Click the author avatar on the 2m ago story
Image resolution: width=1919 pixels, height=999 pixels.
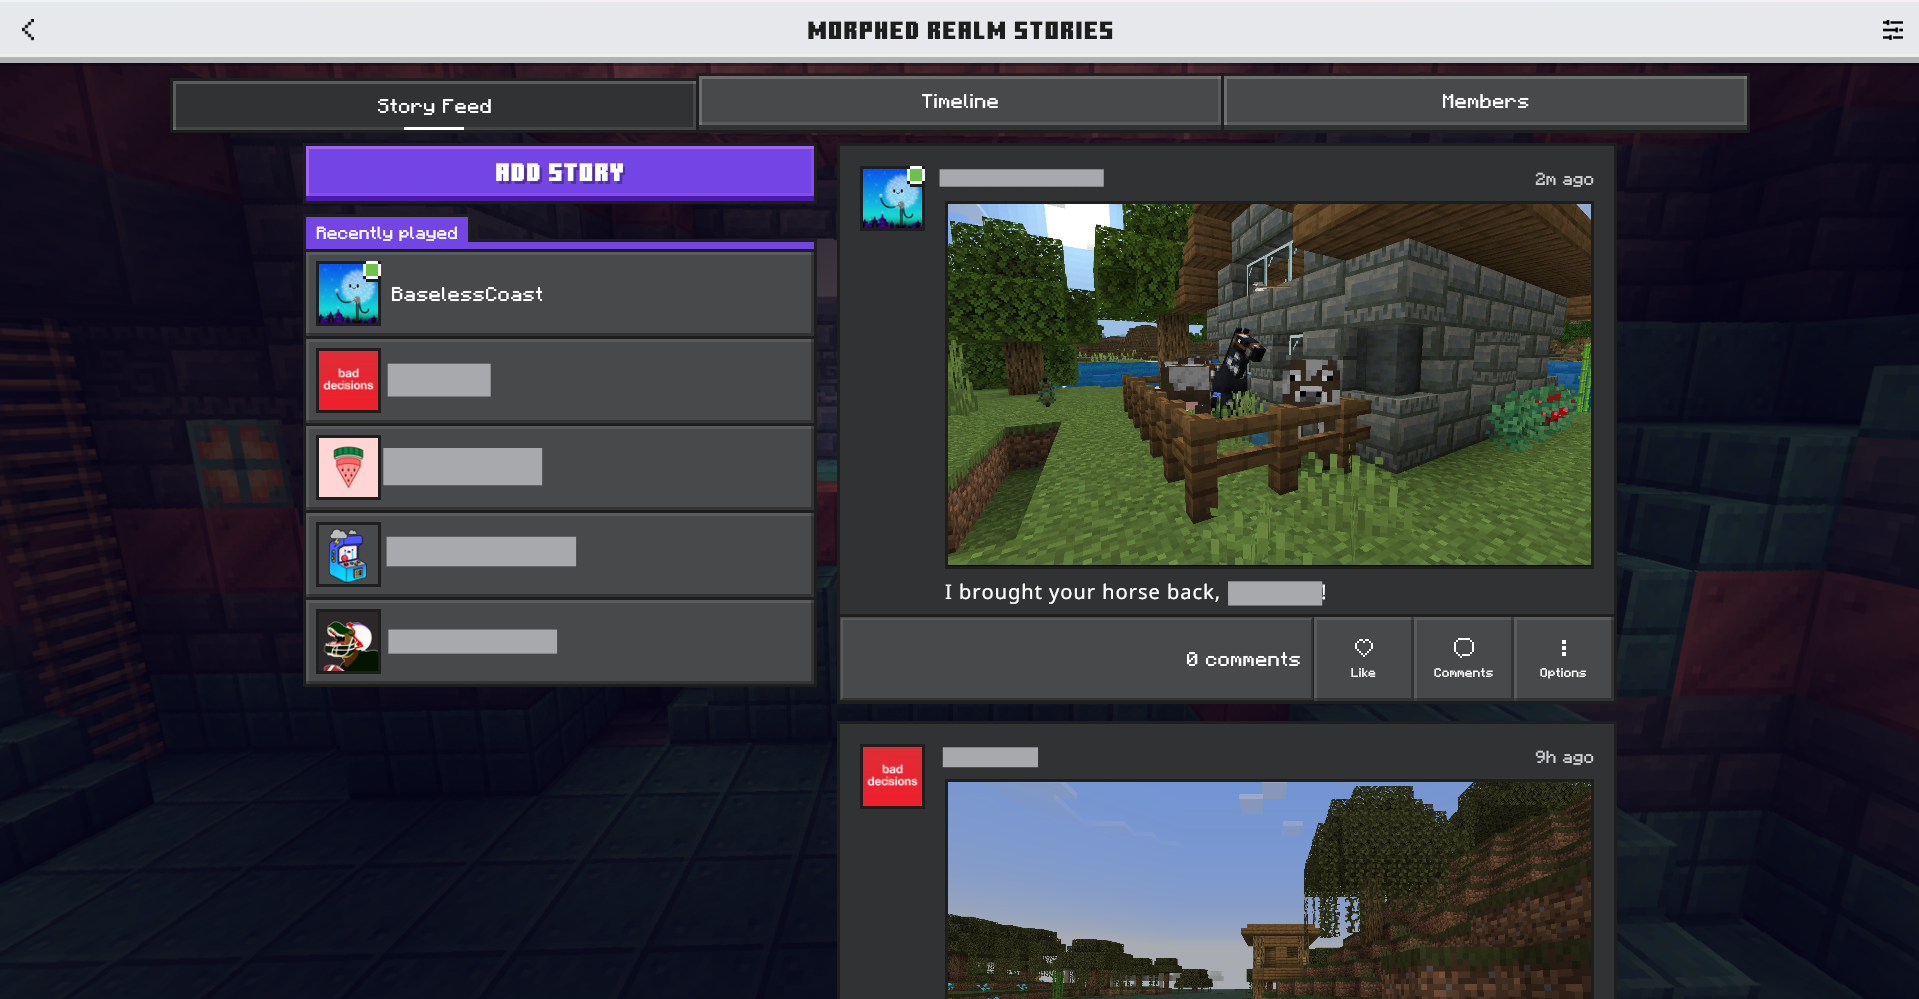(892, 198)
